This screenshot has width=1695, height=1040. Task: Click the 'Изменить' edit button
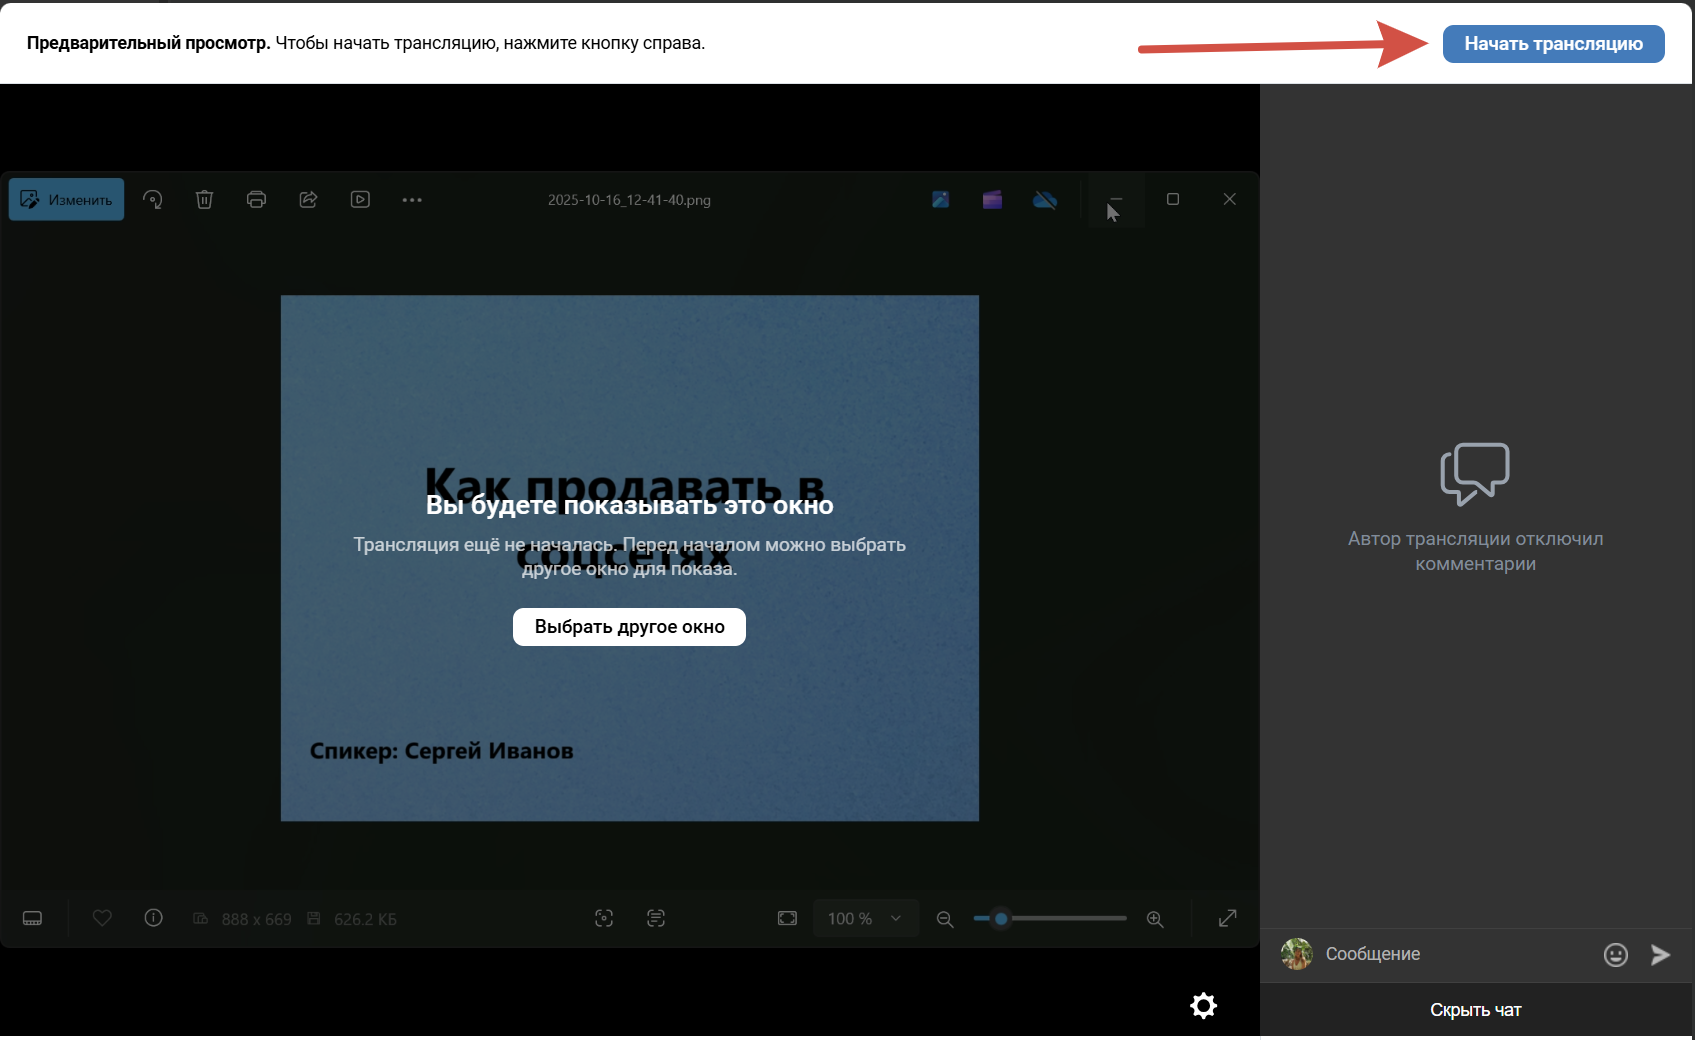coord(67,200)
